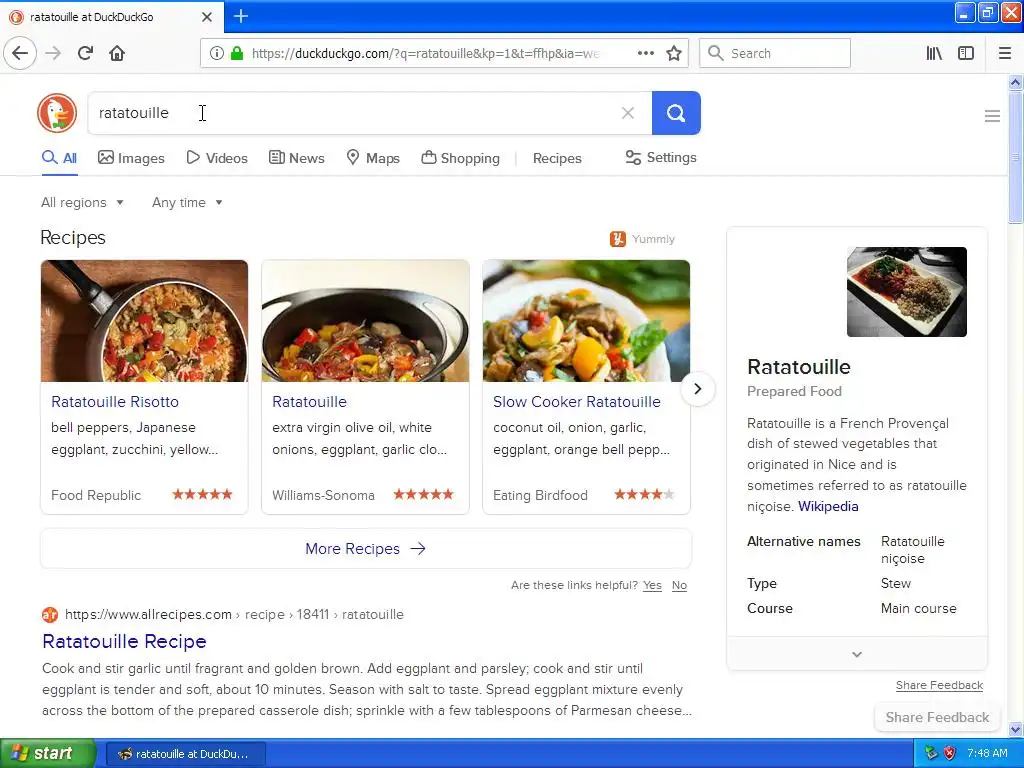Click the Slow Cooker Ratatouille photo
The height and width of the screenshot is (768, 1024).
pyautogui.click(x=586, y=321)
